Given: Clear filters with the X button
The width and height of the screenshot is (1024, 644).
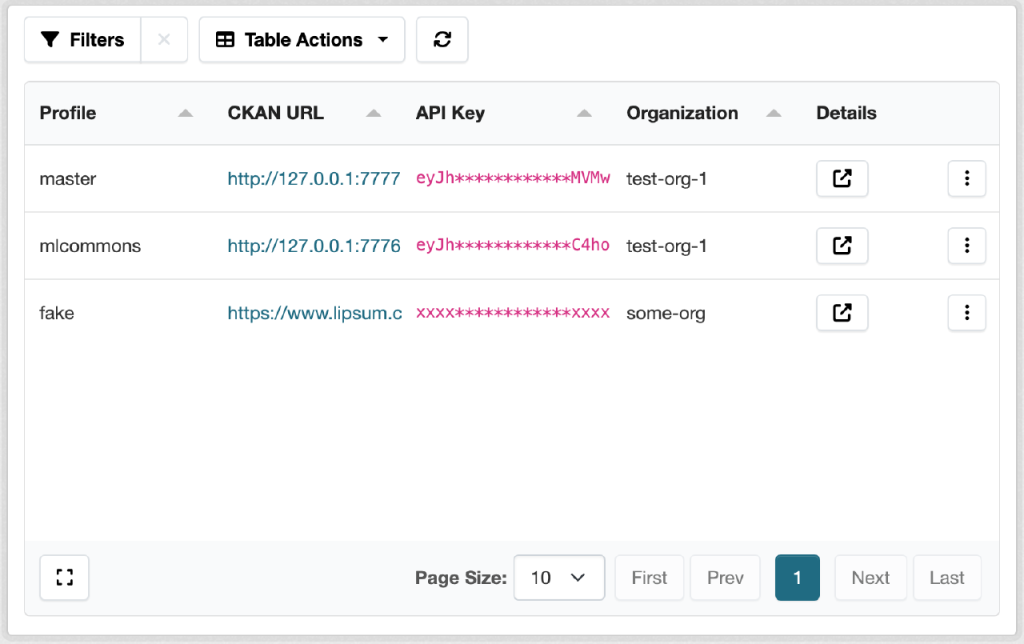Looking at the screenshot, I should coord(164,40).
